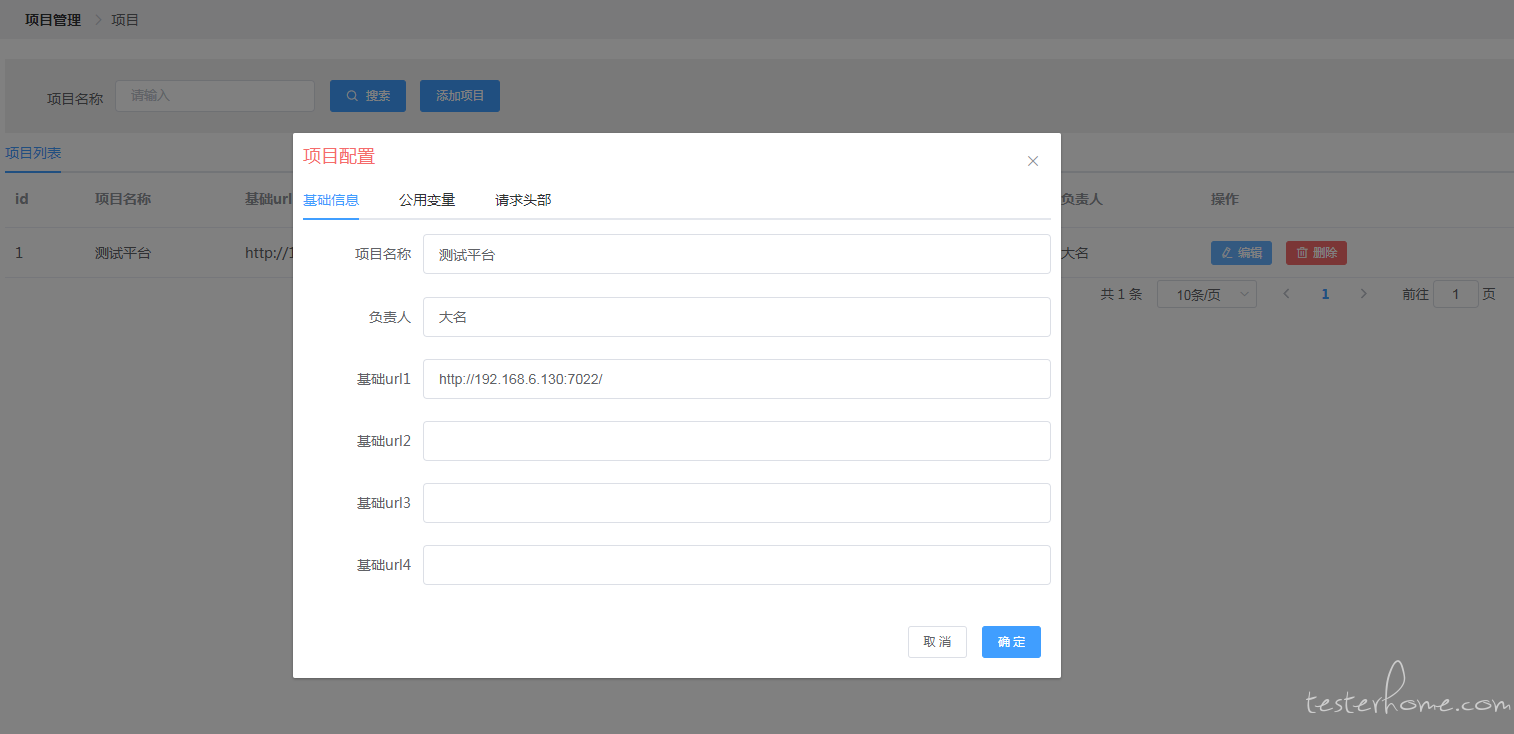The height and width of the screenshot is (734, 1514).
Task: Click the 操作 column header
Action: pos(1225,199)
